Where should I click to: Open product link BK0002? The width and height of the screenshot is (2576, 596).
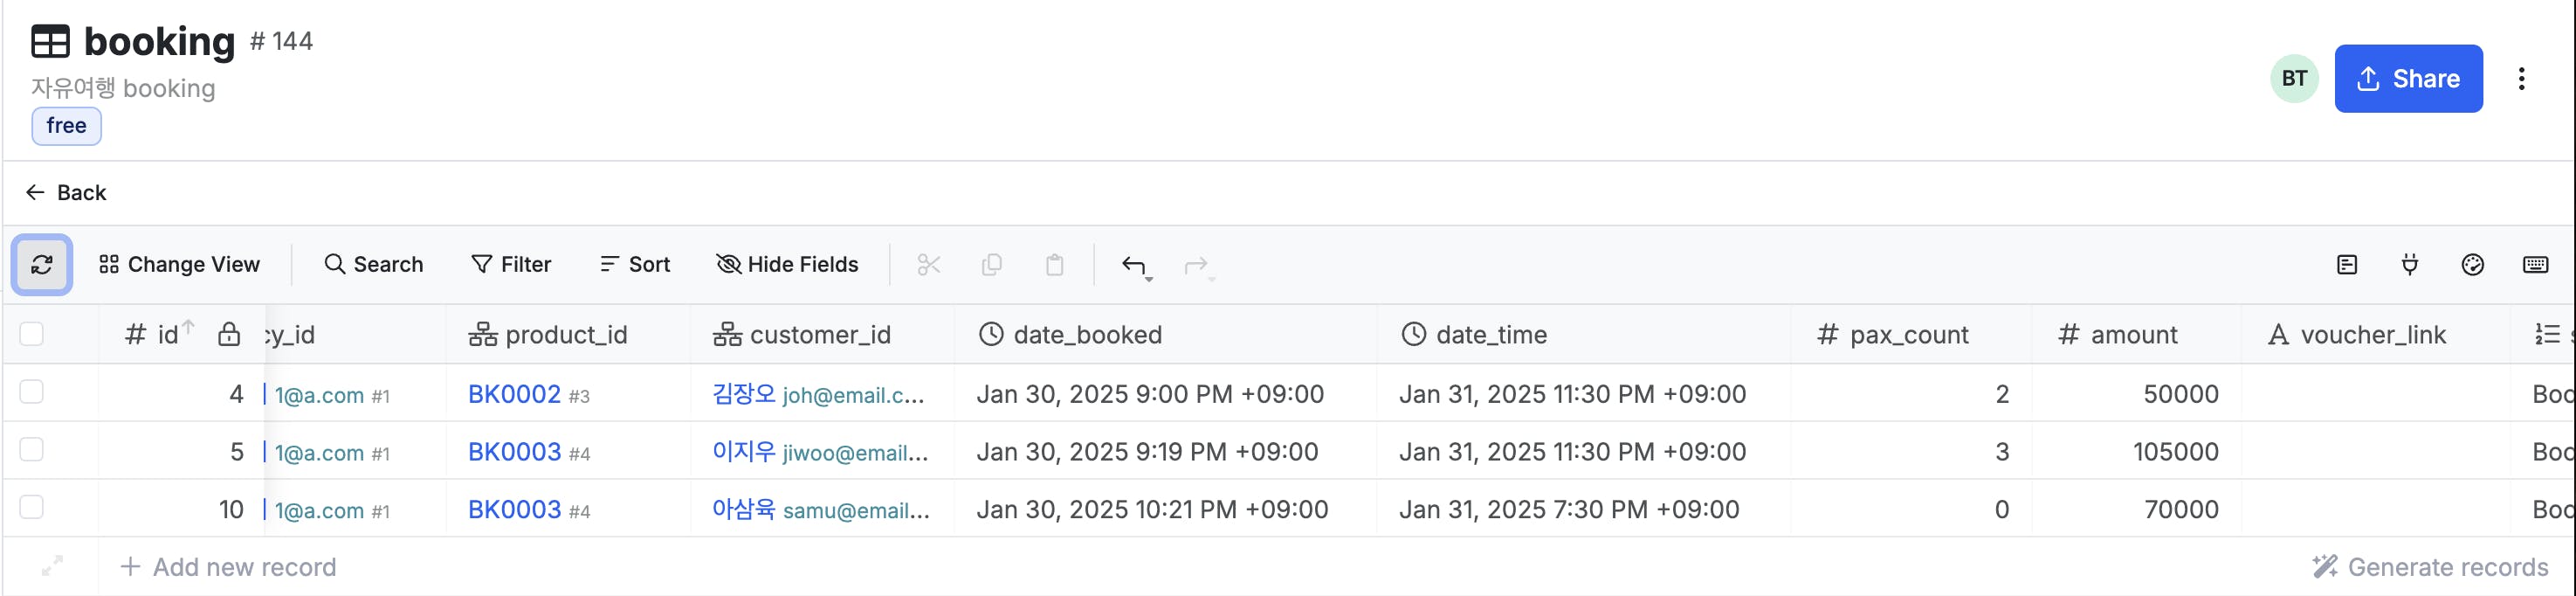pyautogui.click(x=514, y=394)
